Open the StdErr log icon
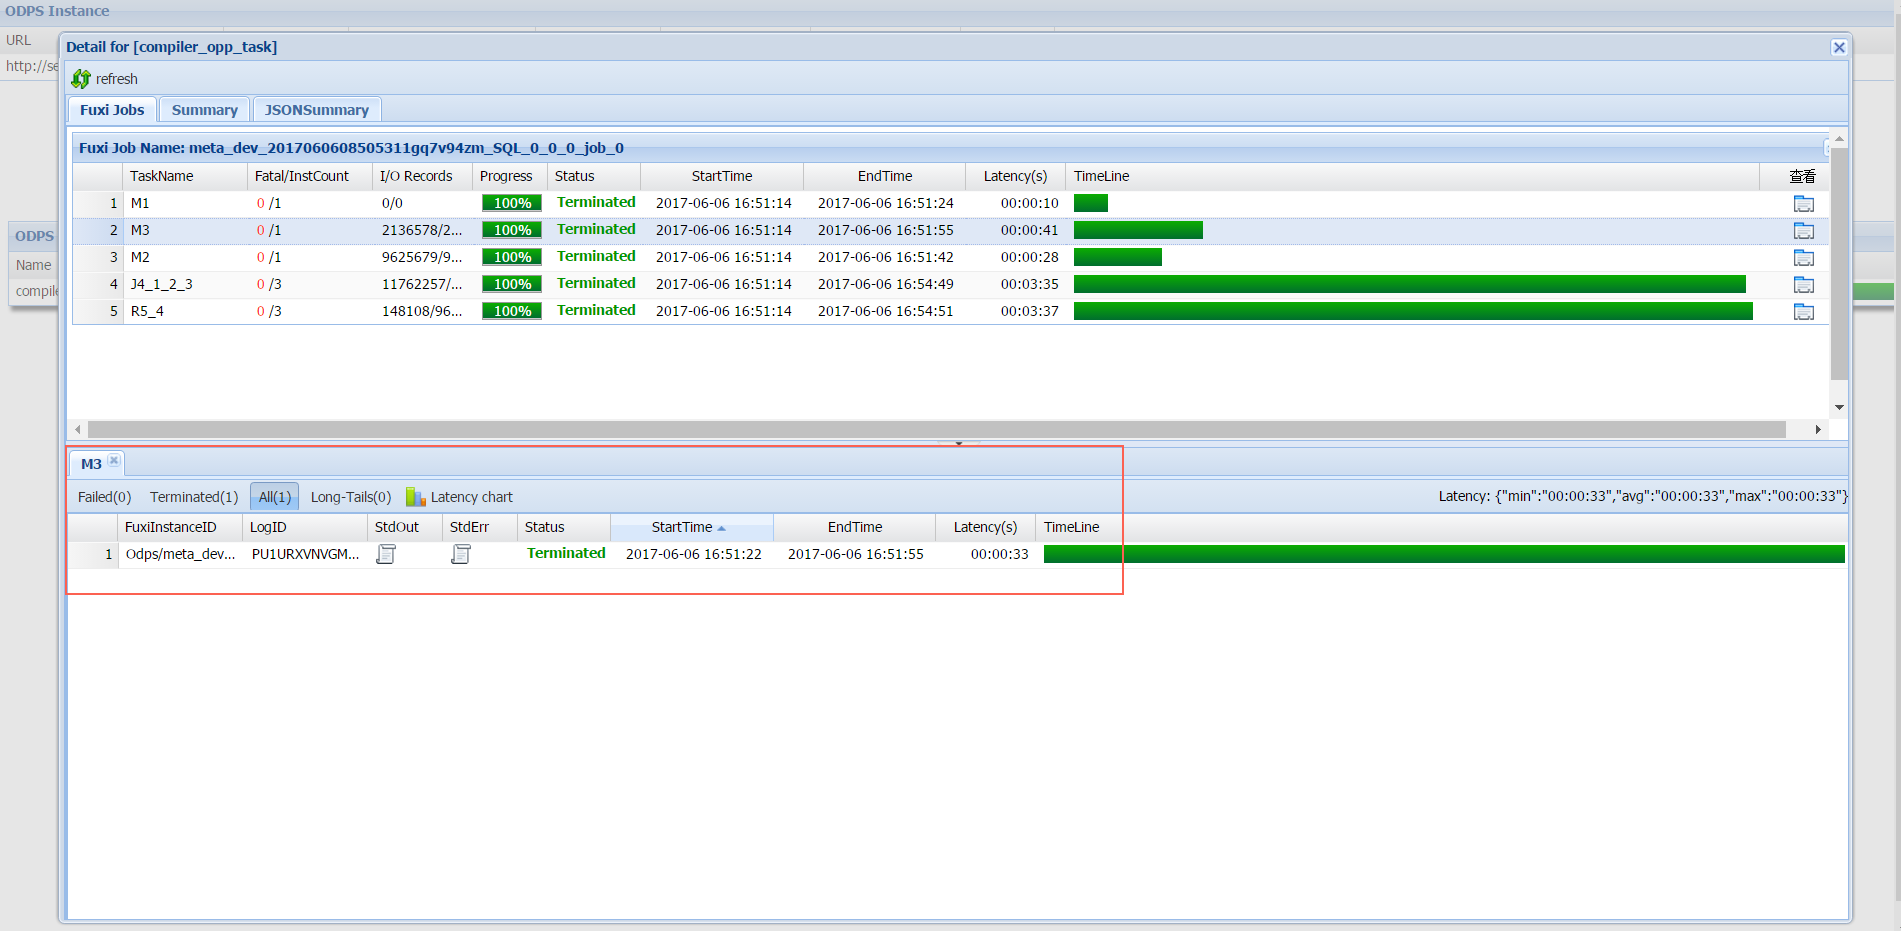The image size is (1901, 931). pyautogui.click(x=461, y=554)
